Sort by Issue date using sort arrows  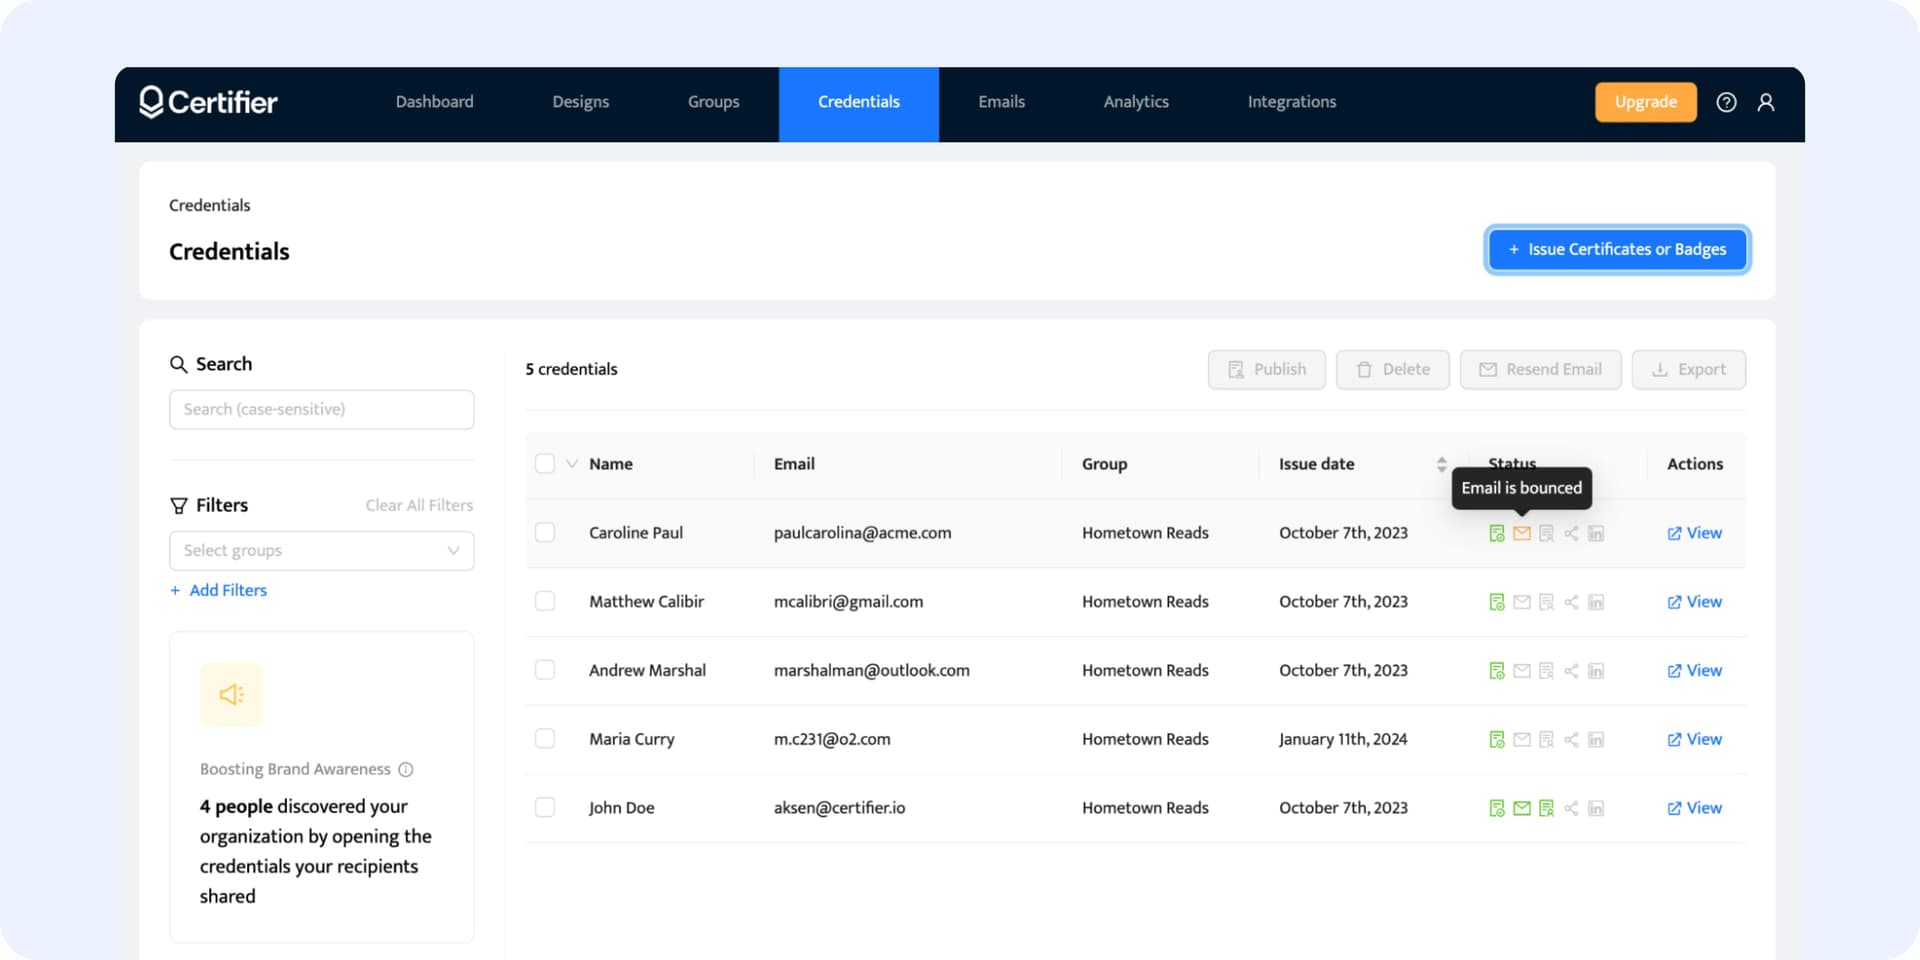[1441, 464]
